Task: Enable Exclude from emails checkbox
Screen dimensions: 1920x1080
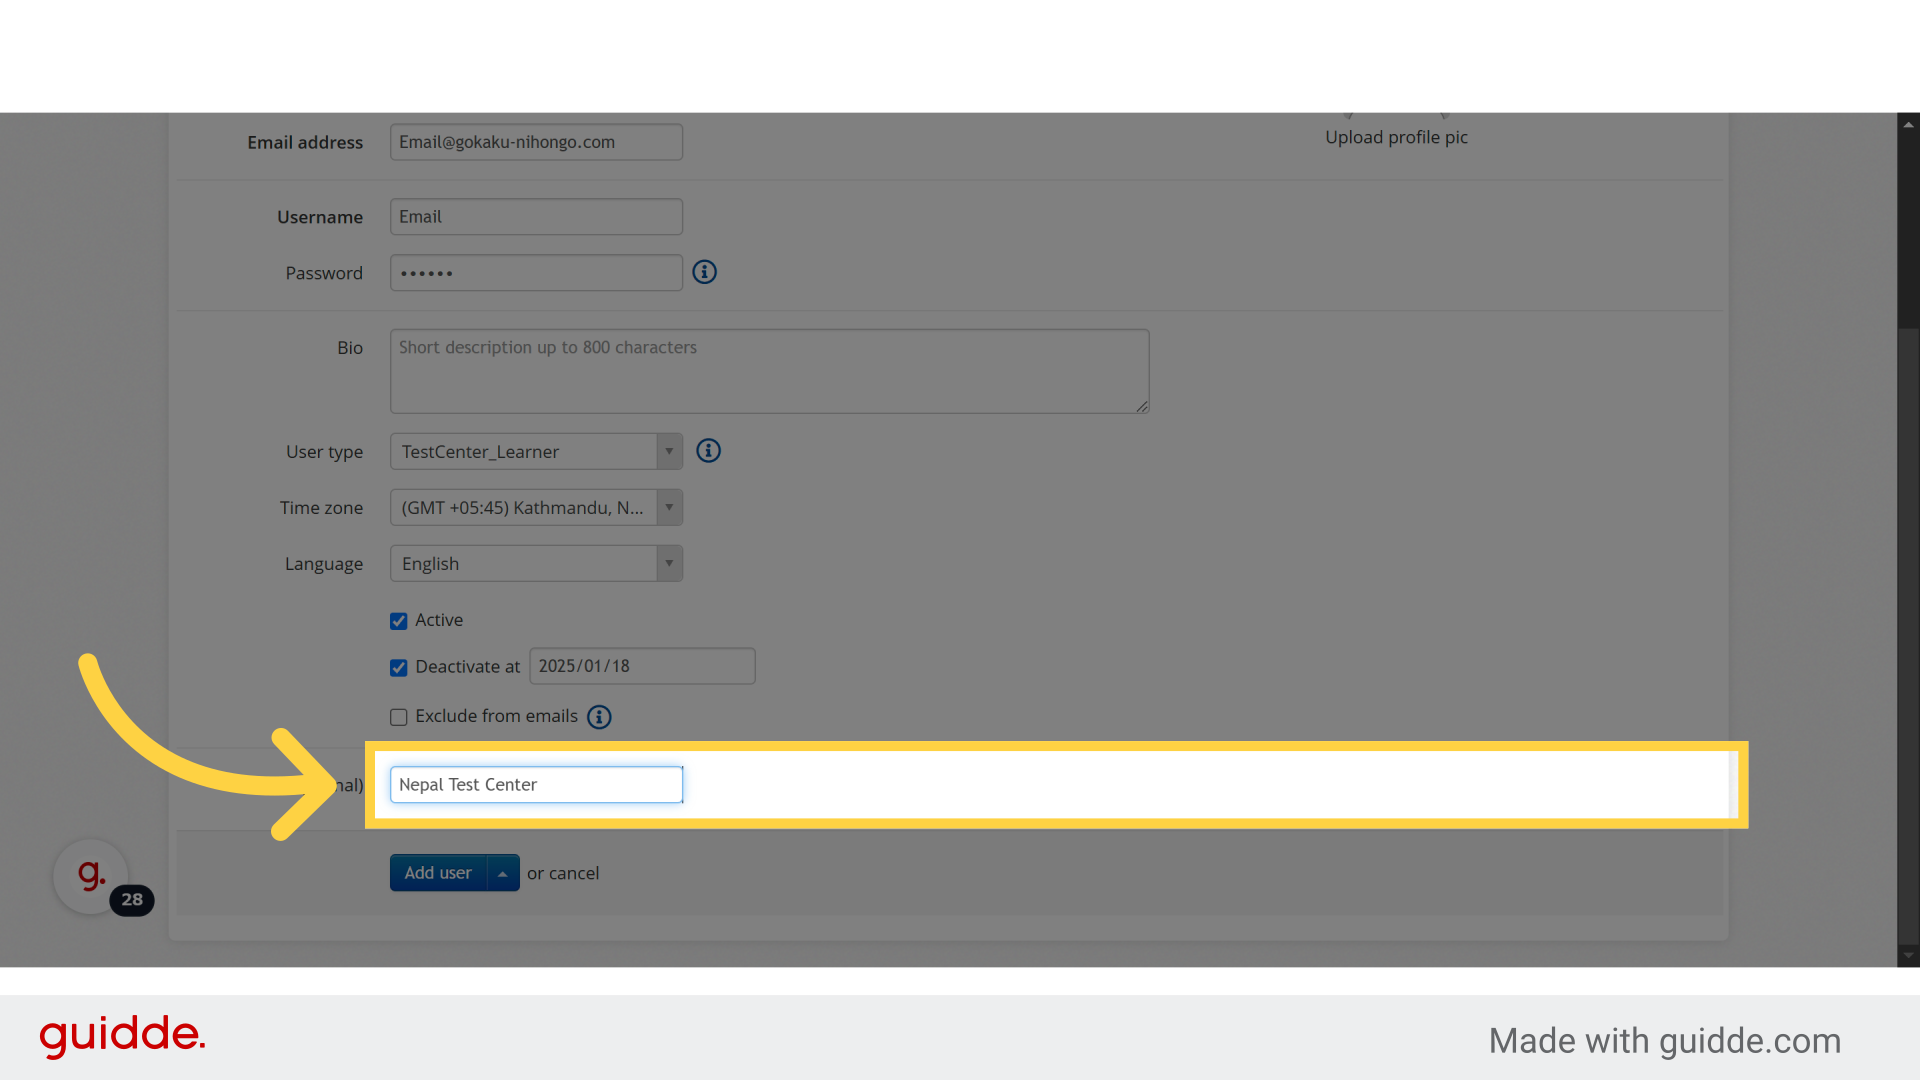Action: pyautogui.click(x=399, y=717)
